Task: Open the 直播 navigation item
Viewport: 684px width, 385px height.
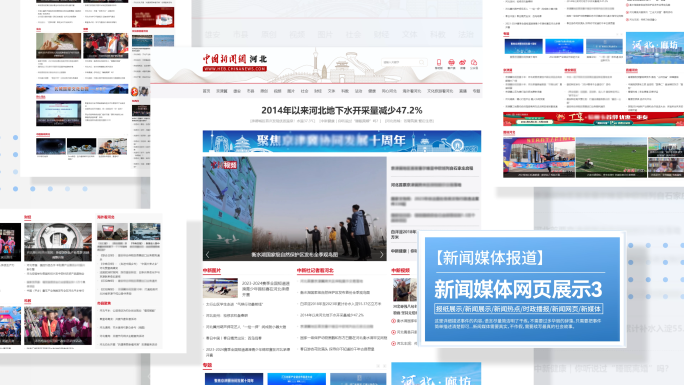Action: (x=463, y=91)
